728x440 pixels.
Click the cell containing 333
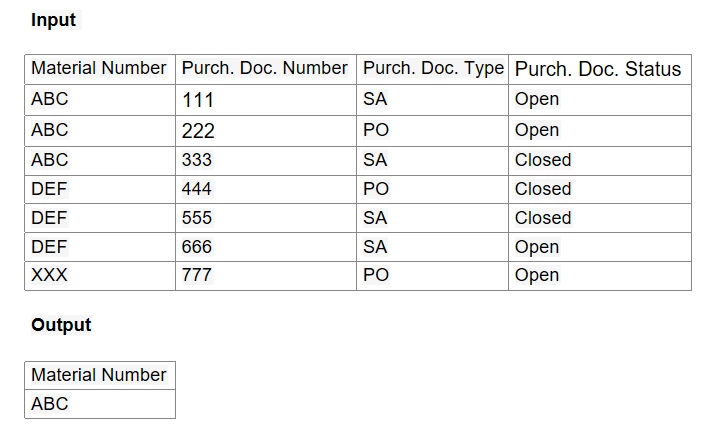point(266,161)
